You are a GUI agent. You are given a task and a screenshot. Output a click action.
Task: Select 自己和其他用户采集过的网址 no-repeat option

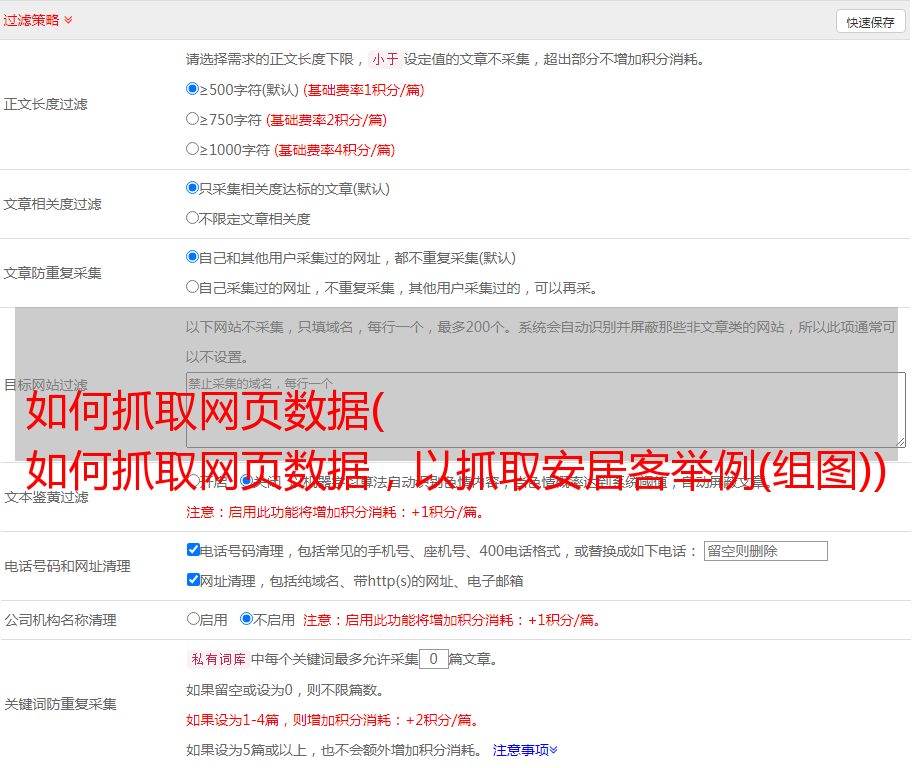[193, 257]
